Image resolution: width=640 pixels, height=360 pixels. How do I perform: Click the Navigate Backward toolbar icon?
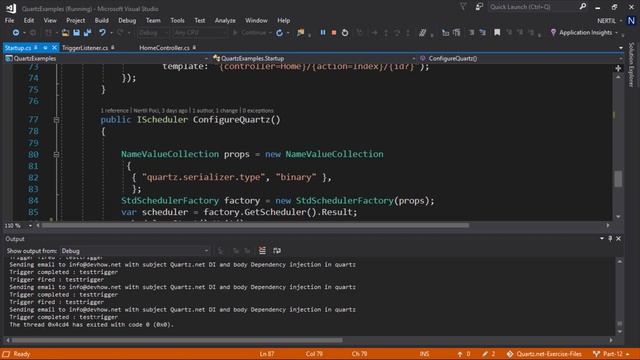(16, 33)
